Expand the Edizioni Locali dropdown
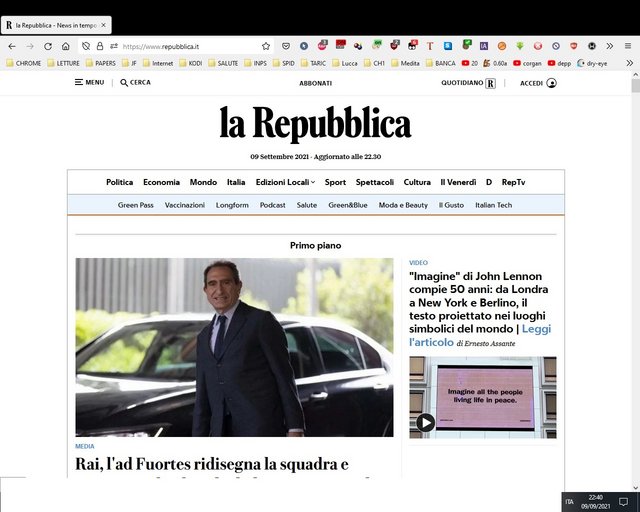This screenshot has width=640, height=512. [285, 182]
